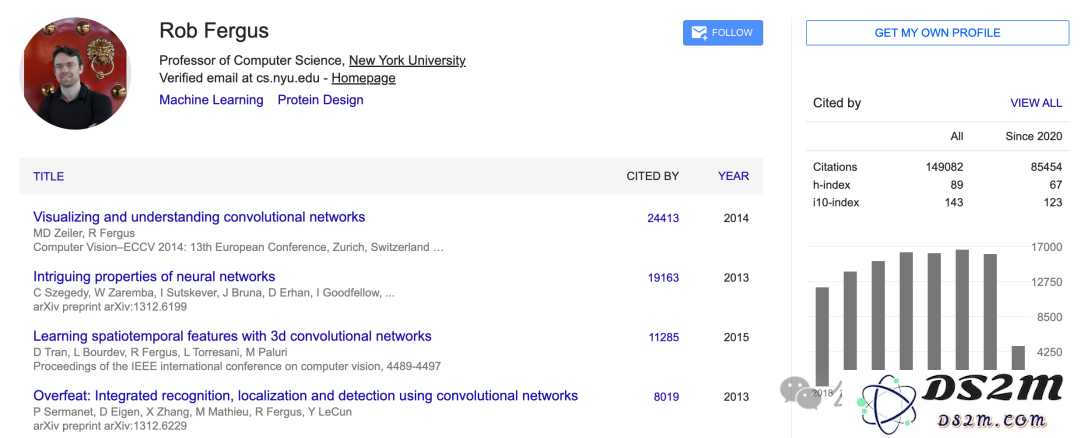Click authors line MD Zeiler, R Fergus

(84, 233)
